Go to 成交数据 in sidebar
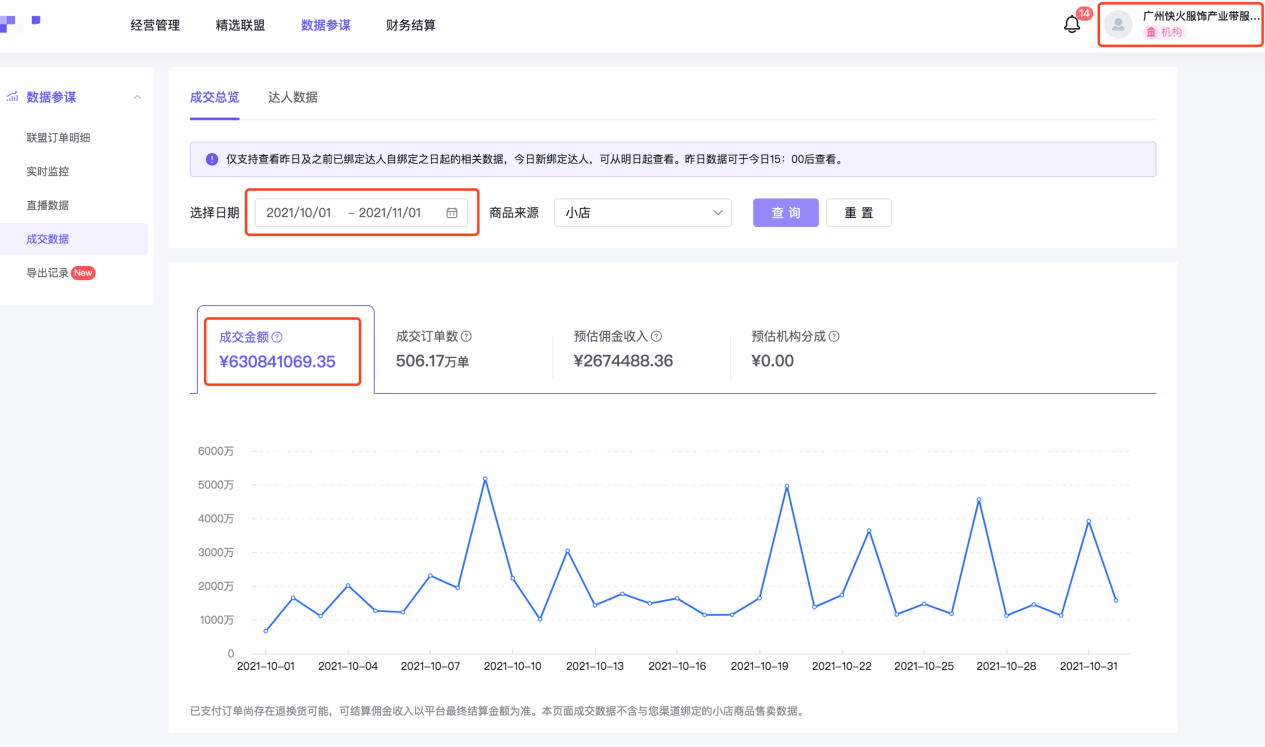 (48, 239)
